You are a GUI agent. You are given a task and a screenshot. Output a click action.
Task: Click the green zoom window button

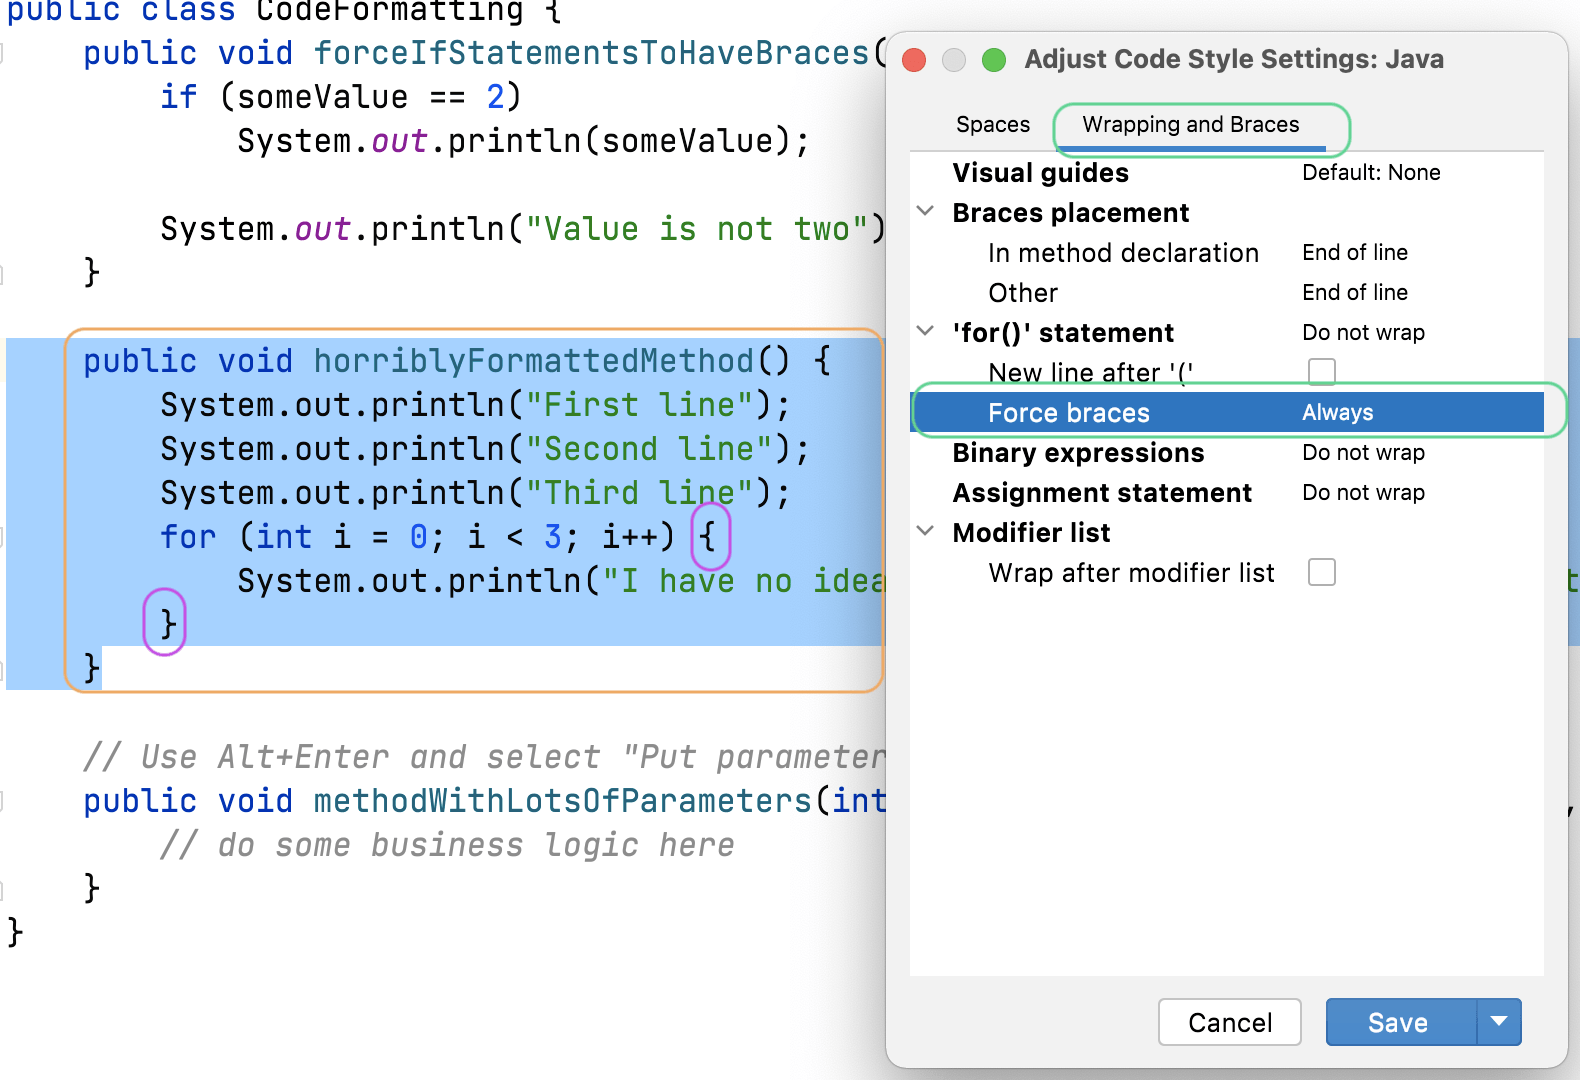(x=994, y=60)
